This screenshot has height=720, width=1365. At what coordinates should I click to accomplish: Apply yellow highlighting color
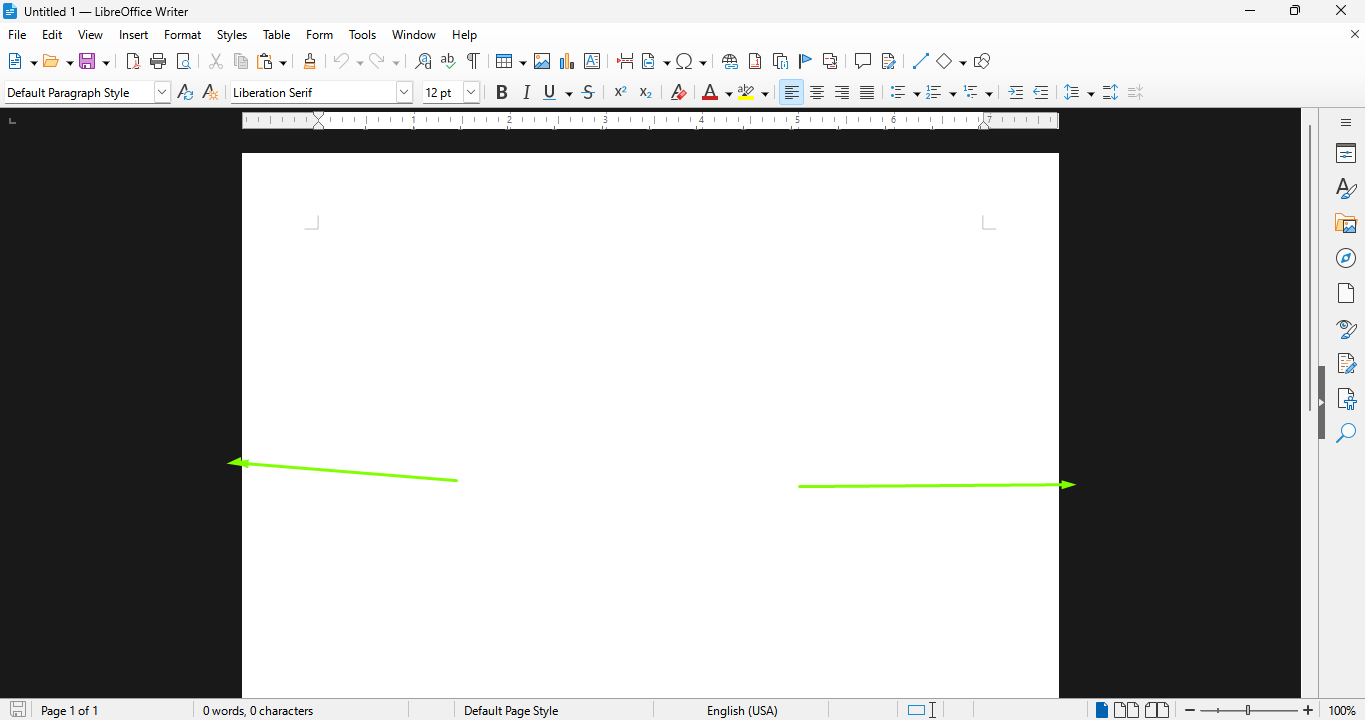tap(746, 92)
